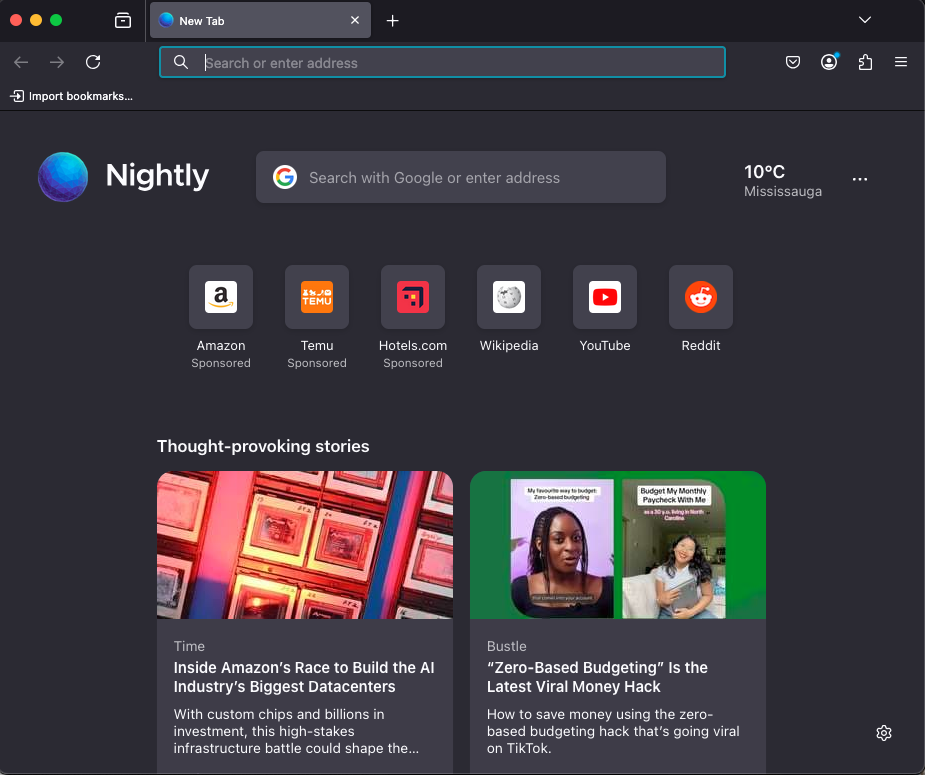Open the Firefox account icon
Screen dimensions: 925x775
pyautogui.click(x=829, y=62)
